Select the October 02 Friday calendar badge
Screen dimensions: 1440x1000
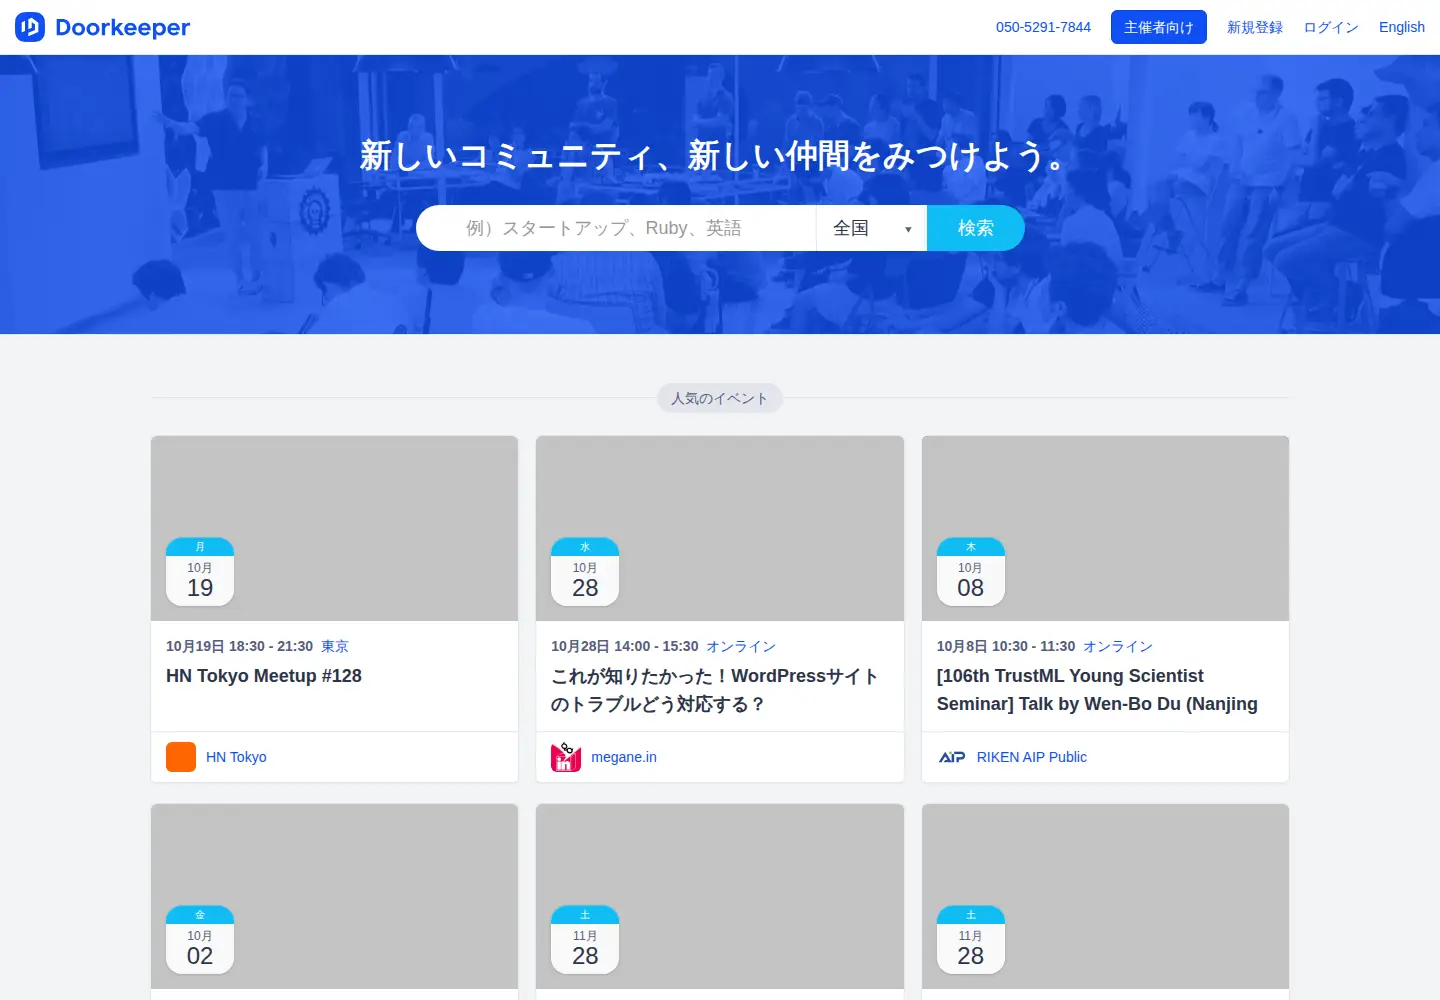click(200, 940)
